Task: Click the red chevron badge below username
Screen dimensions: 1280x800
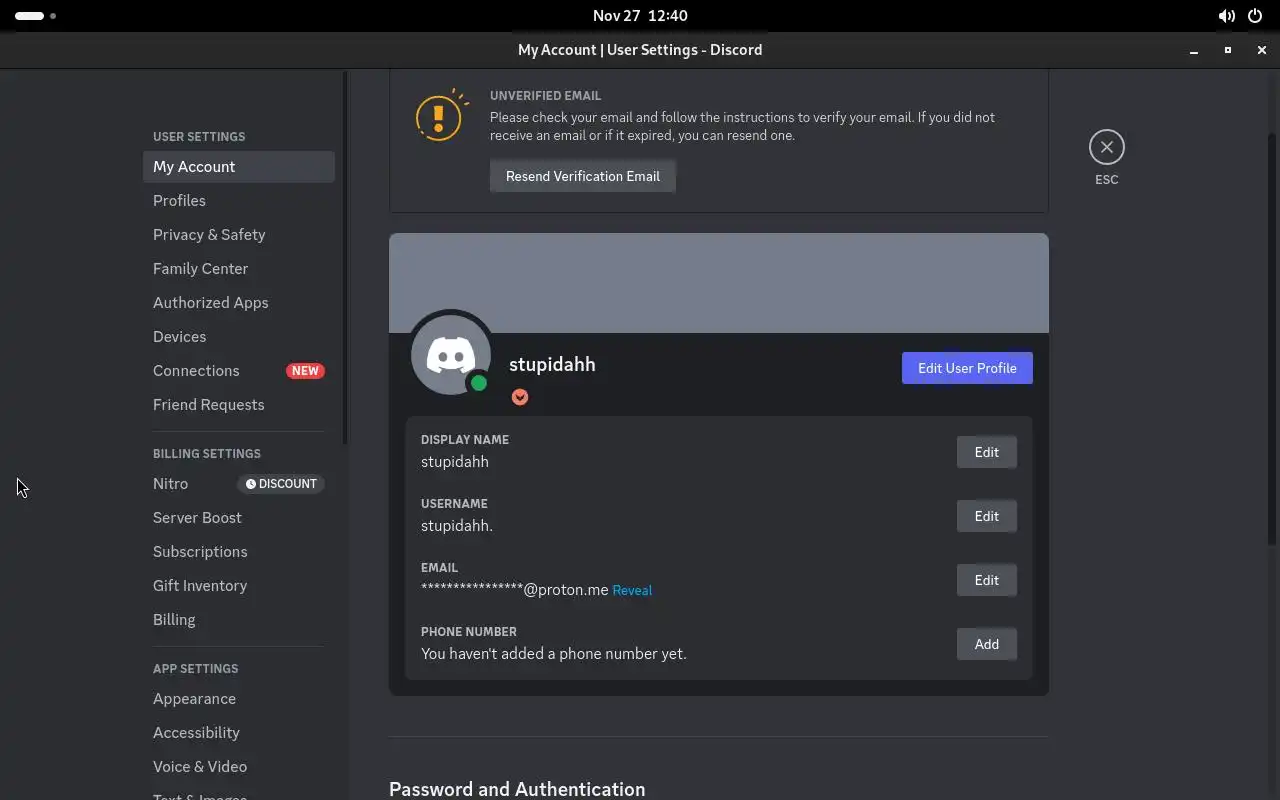Action: click(520, 397)
